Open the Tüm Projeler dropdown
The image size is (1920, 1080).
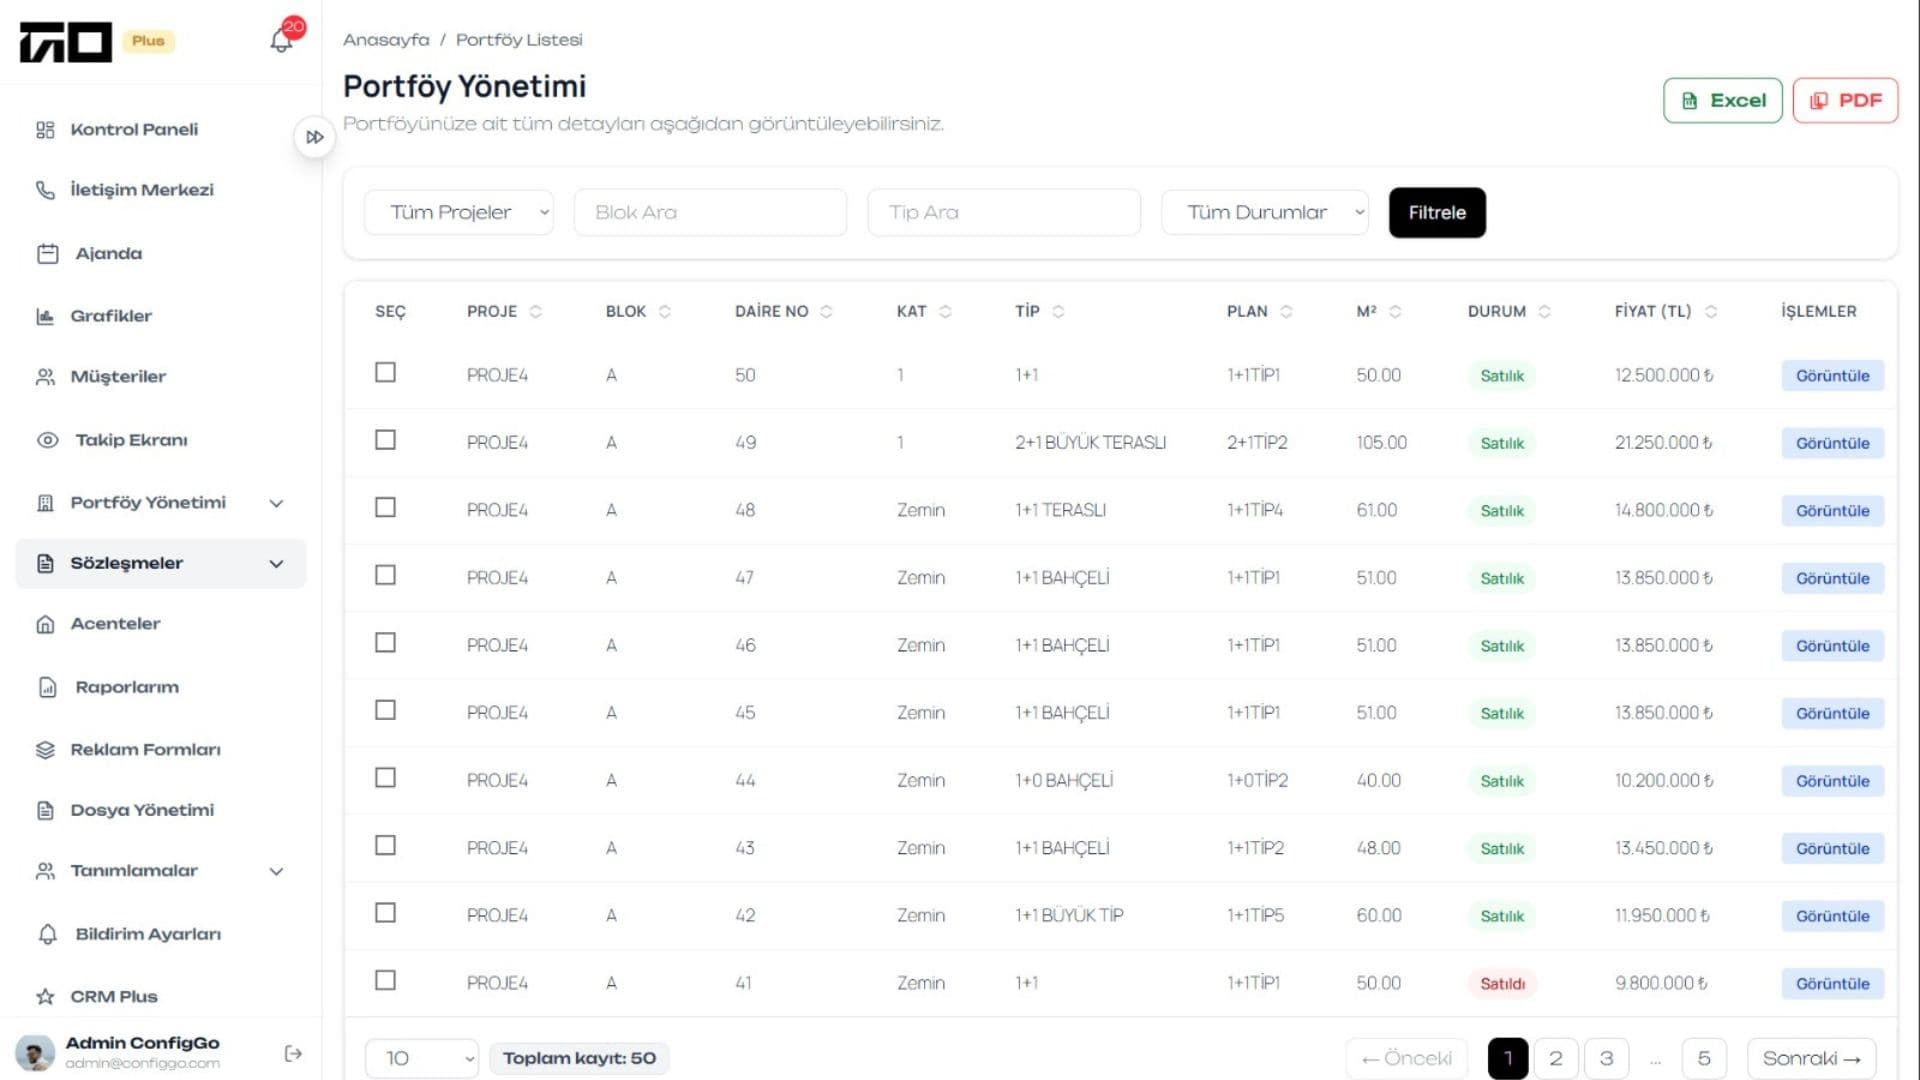tap(458, 212)
